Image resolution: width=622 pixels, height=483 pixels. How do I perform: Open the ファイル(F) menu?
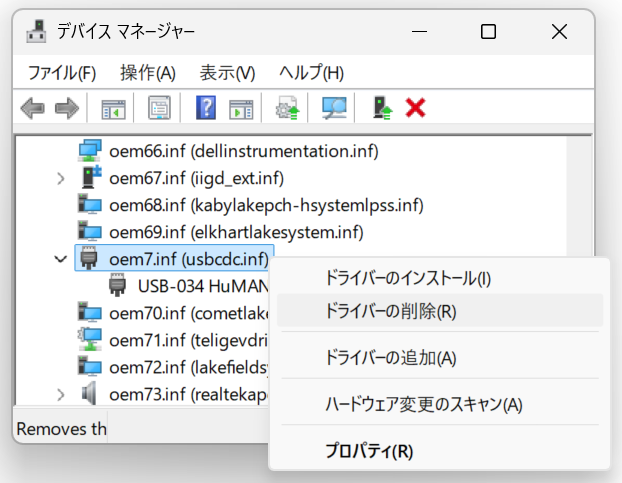62,73
